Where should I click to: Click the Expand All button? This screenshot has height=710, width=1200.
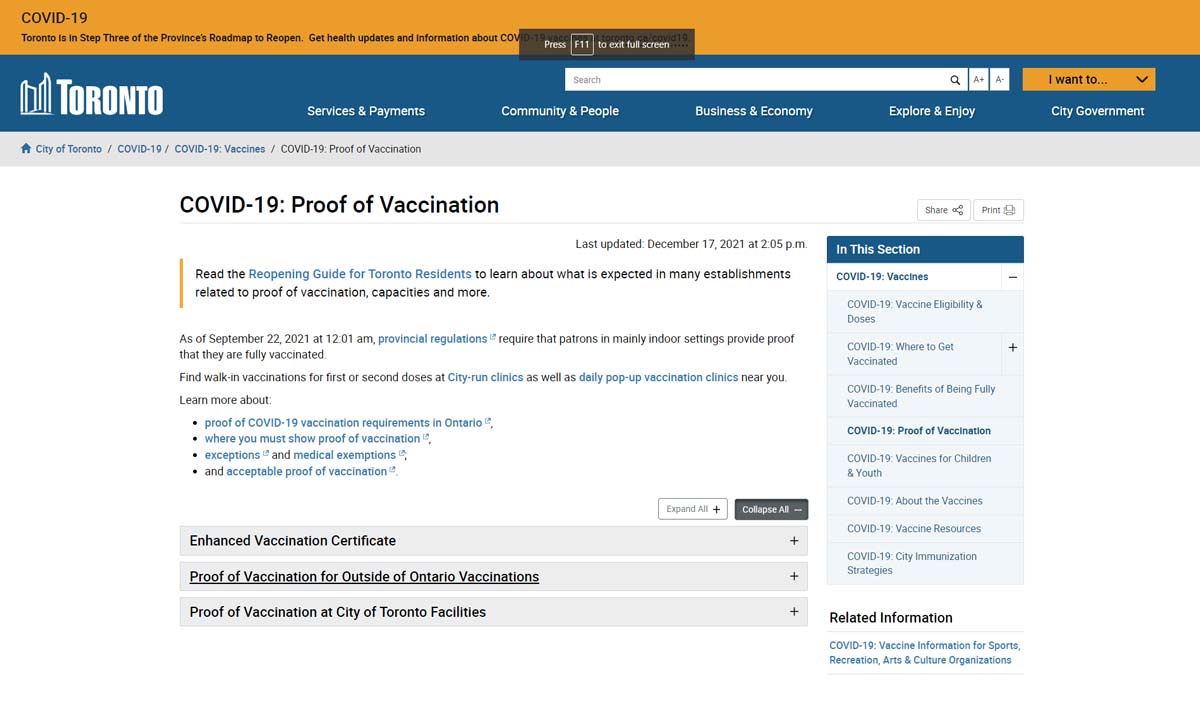693,509
